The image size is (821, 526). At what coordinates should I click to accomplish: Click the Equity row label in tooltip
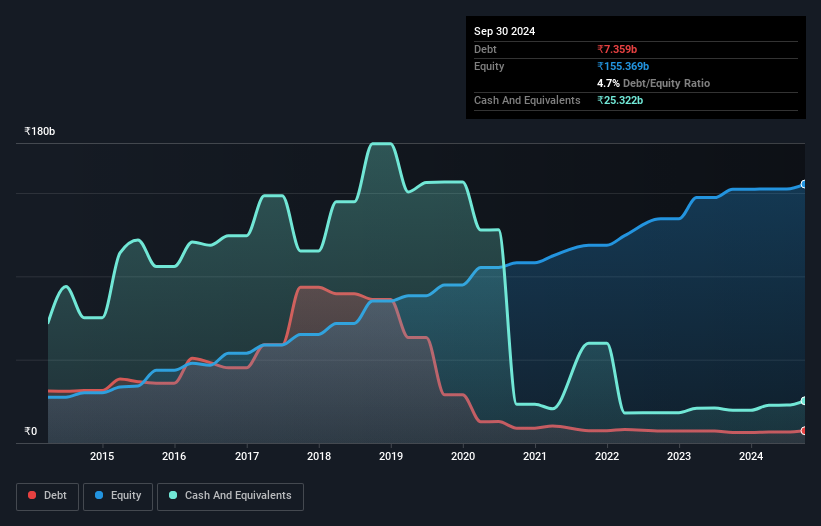(x=489, y=66)
